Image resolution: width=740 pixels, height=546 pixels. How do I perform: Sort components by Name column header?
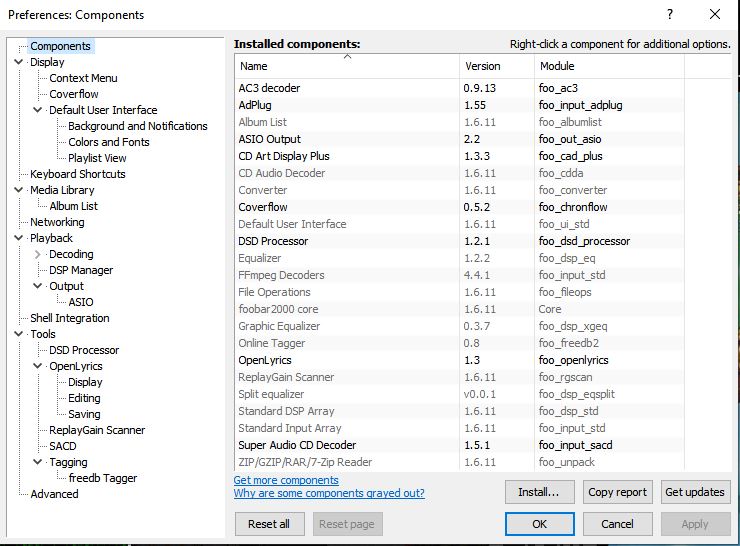[347, 66]
